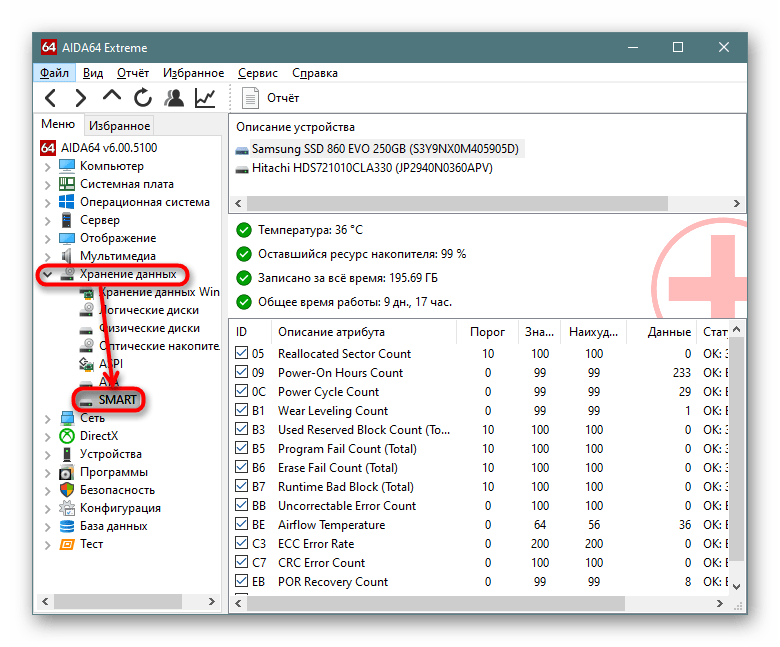
Task: Select the Компьютер icon in the tree
Action: coord(67,166)
